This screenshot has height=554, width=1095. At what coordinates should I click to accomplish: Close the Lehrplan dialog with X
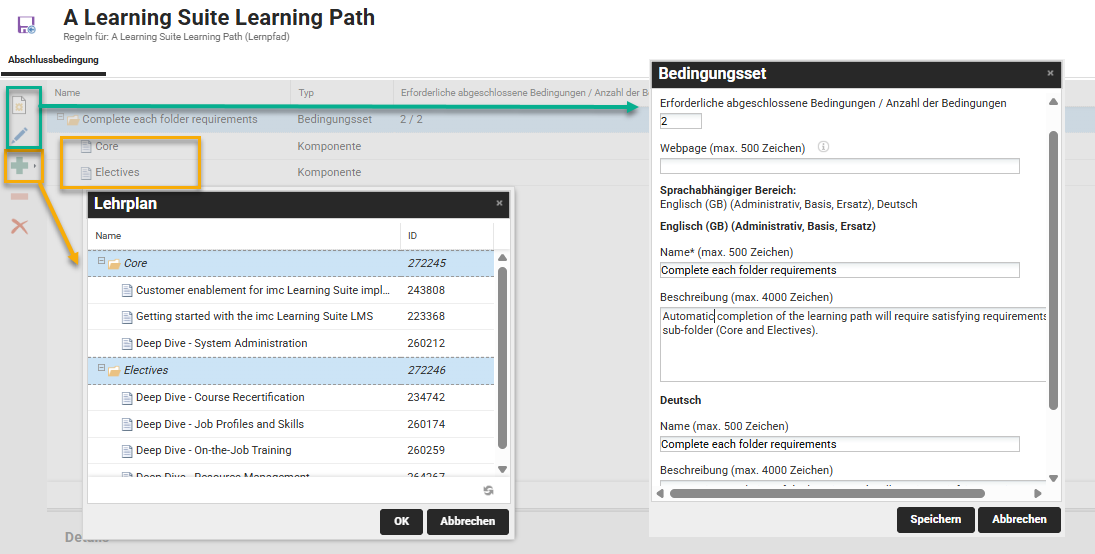(x=500, y=203)
